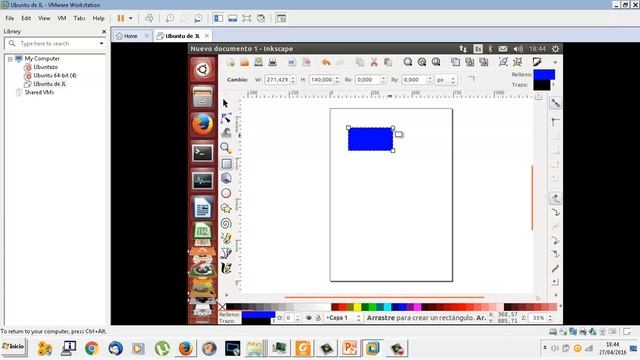Viewport: 640px width, 360px height.
Task: Toggle snap nodes button in snap bar
Action: click(x=556, y=199)
